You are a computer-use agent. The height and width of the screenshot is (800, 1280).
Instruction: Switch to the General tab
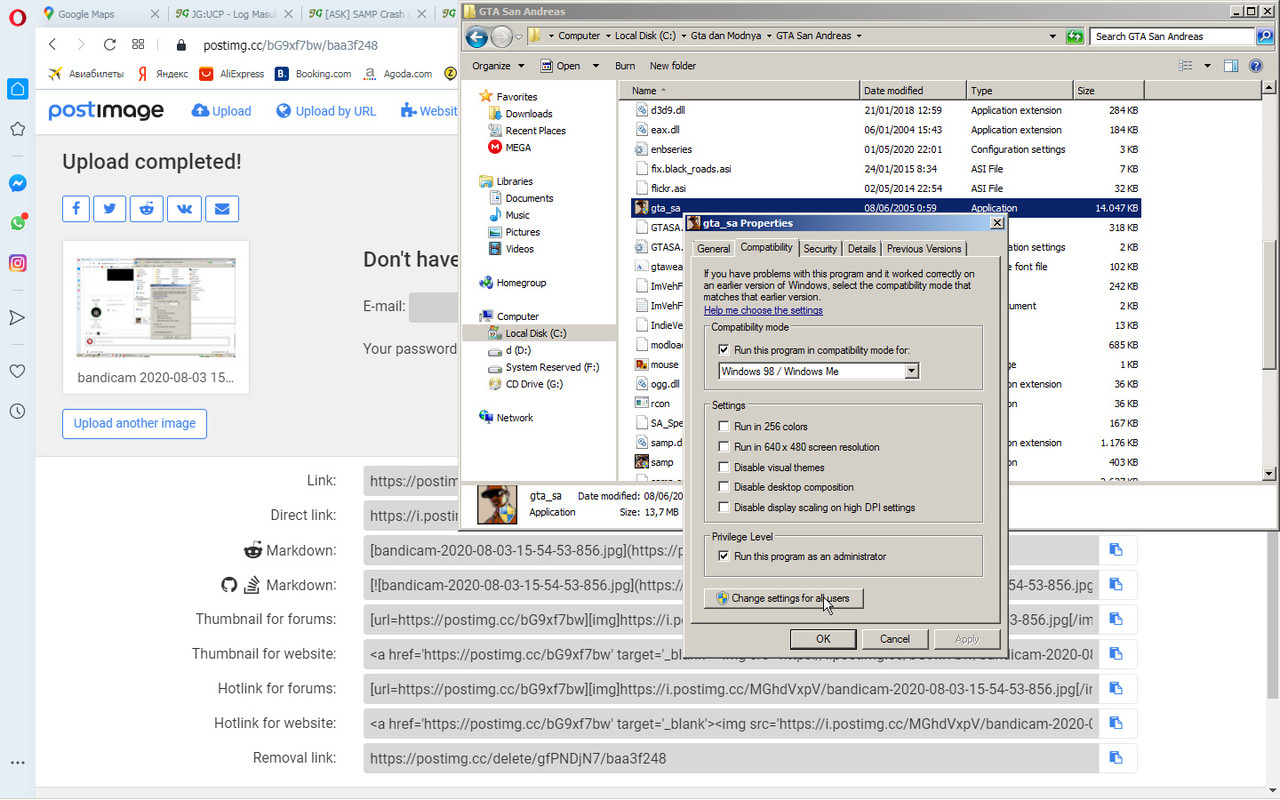713,249
